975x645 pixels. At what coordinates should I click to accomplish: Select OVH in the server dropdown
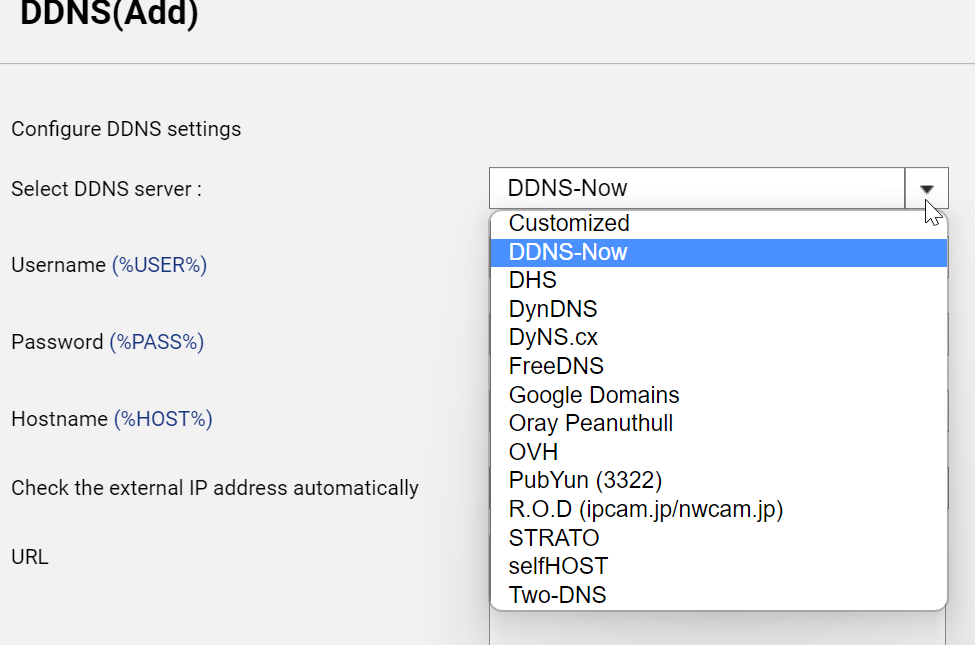point(533,452)
